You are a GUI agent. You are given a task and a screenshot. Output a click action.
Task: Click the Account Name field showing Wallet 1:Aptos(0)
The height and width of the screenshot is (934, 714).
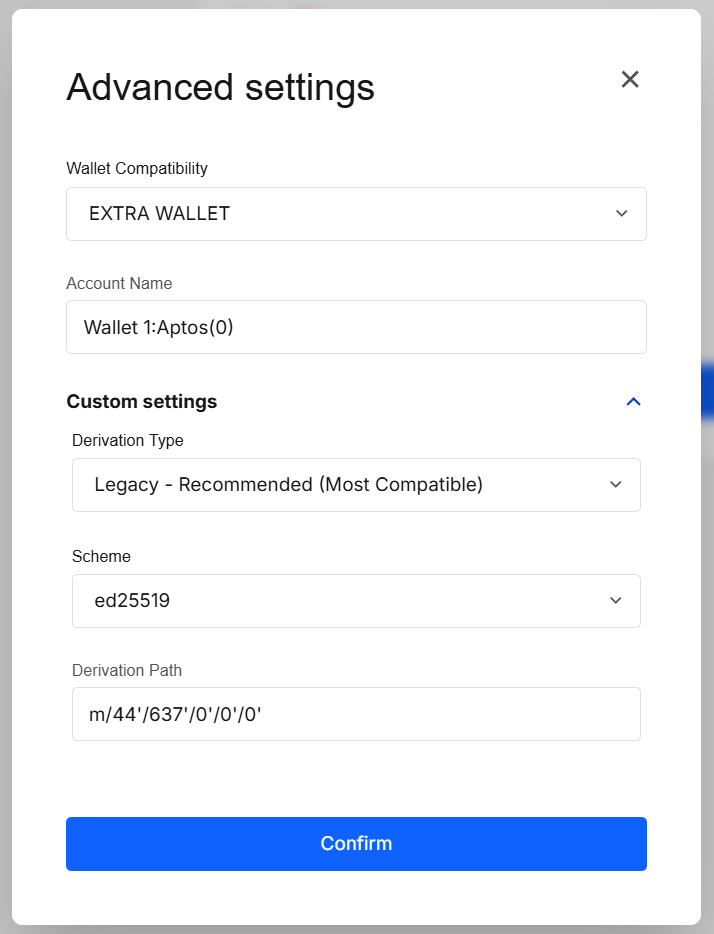click(356, 327)
